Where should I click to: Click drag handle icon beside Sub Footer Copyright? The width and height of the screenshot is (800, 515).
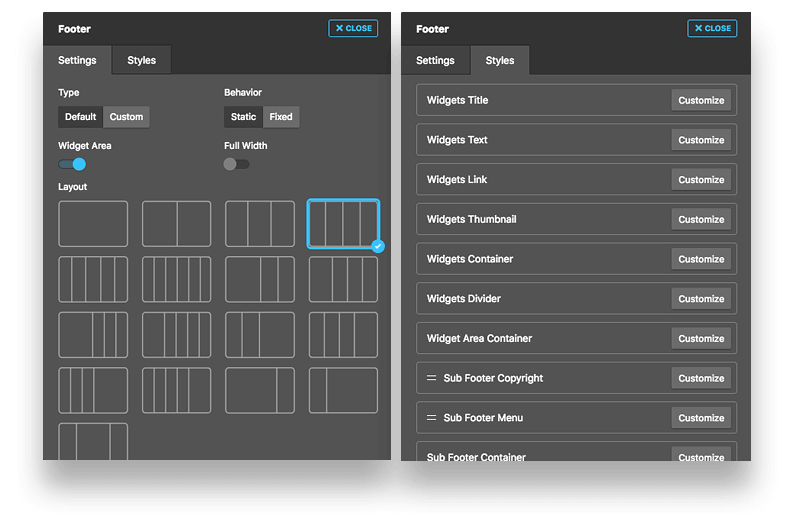(x=432, y=378)
